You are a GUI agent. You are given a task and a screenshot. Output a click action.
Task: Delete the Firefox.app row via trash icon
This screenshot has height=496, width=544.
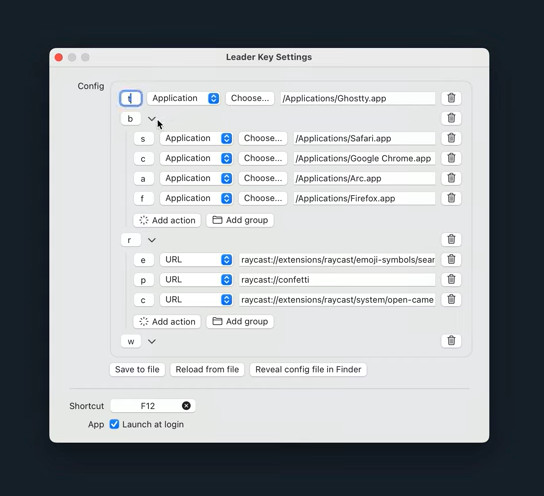[451, 198]
